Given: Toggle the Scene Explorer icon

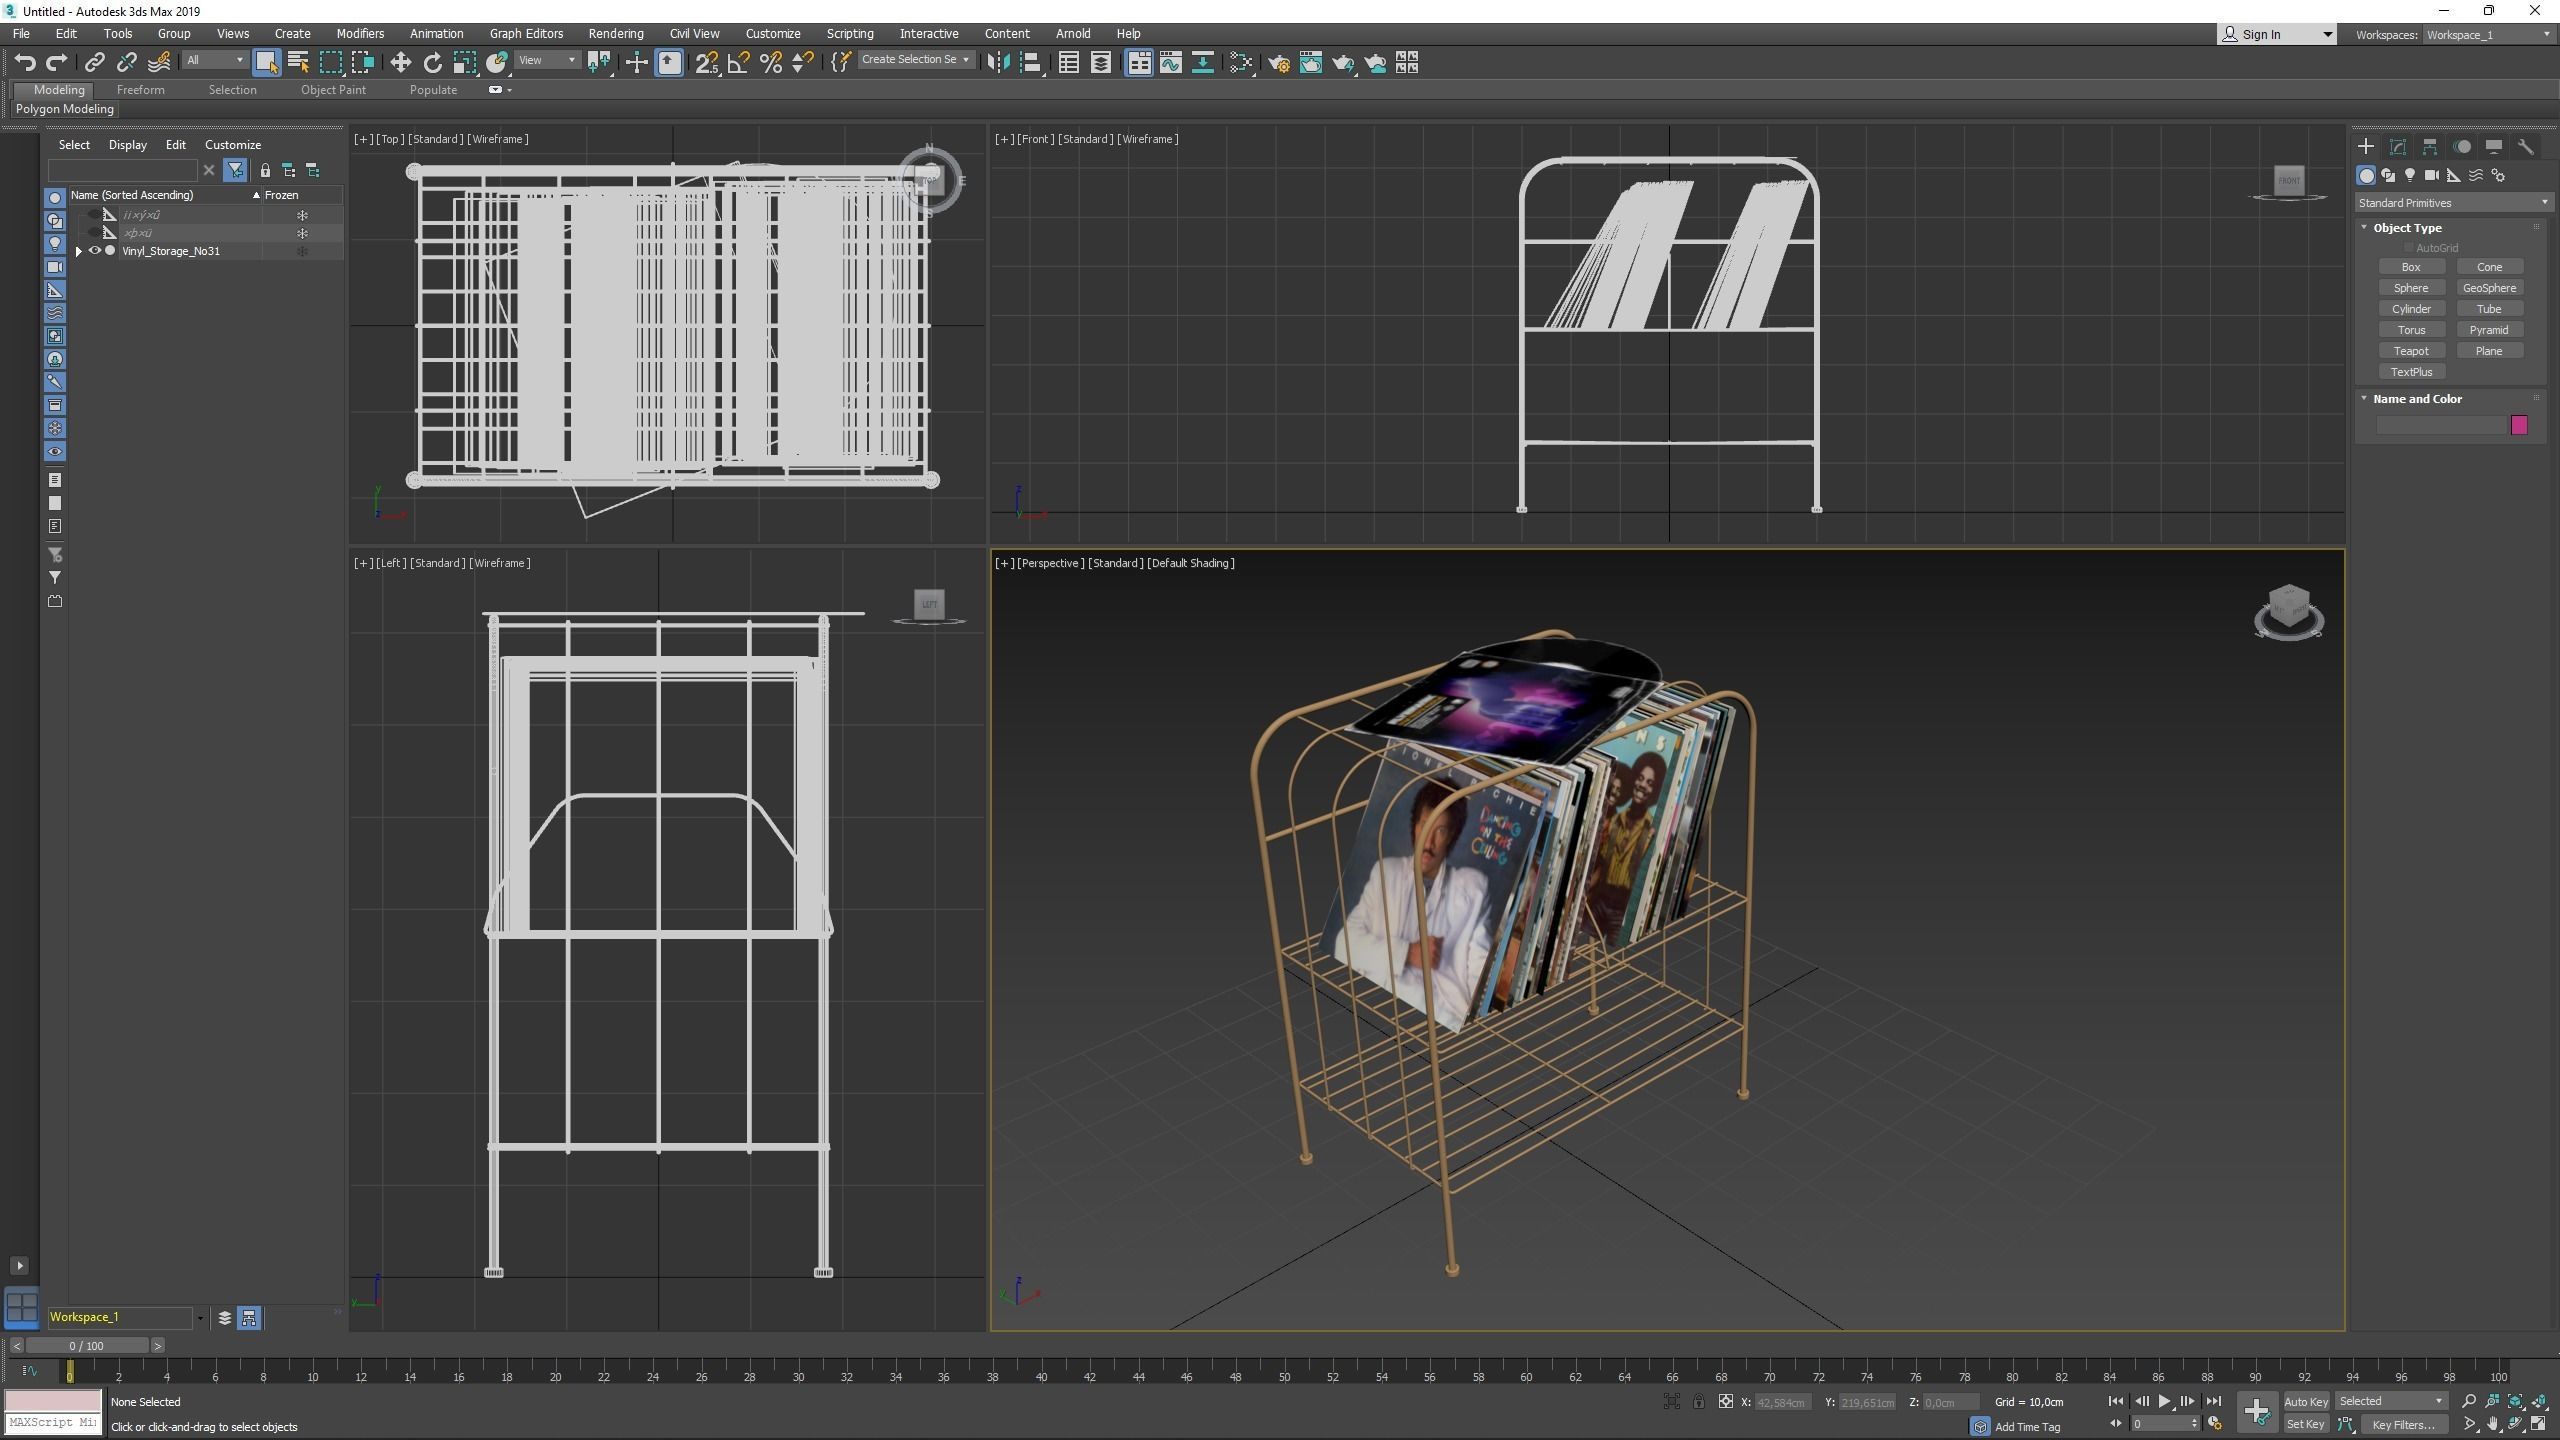Looking at the screenshot, I should (x=1069, y=63).
